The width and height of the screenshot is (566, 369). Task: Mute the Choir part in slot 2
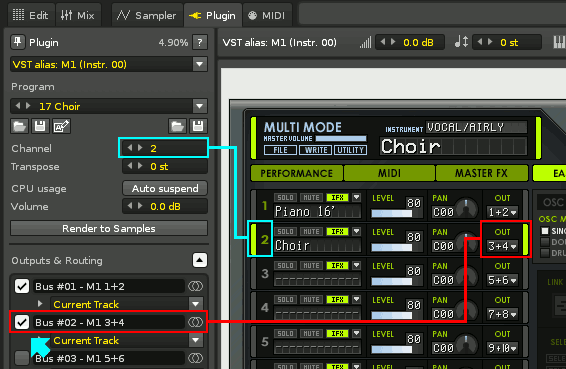(x=312, y=231)
